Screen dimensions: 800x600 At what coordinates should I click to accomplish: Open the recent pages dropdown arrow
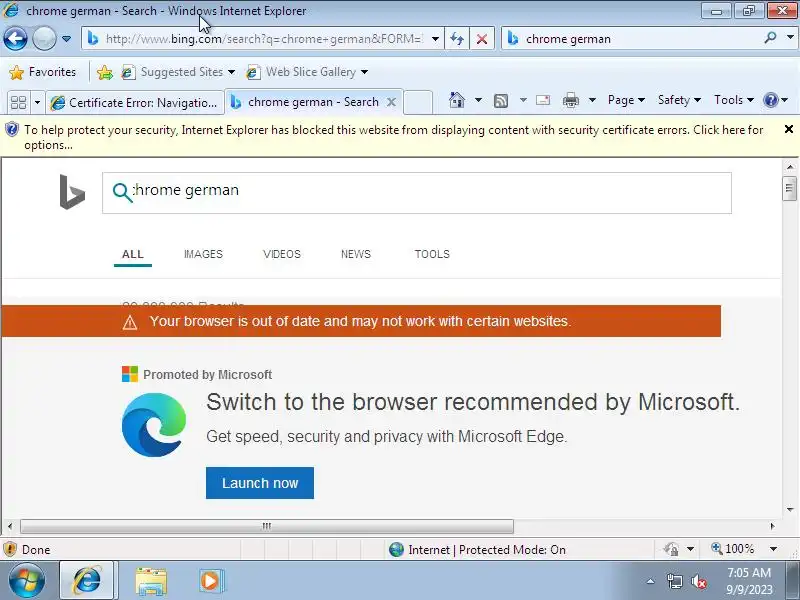pyautogui.click(x=66, y=38)
